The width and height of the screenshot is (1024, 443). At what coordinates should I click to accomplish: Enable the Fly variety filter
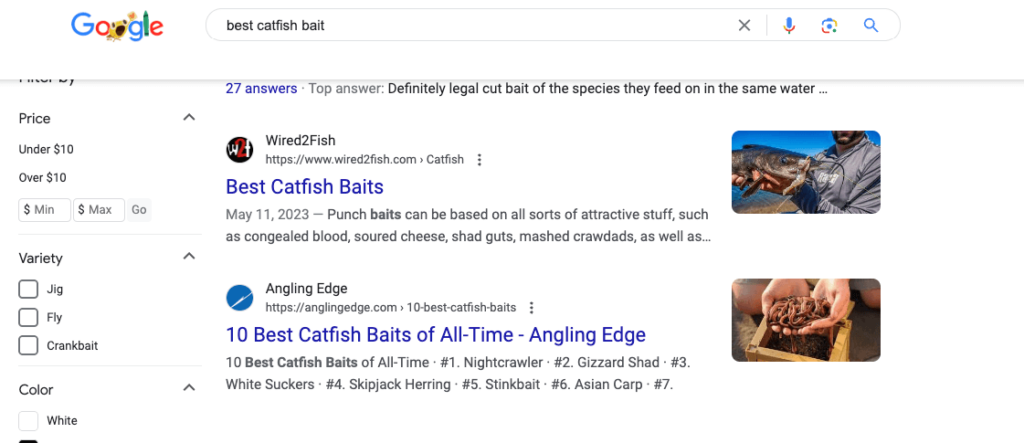(29, 318)
